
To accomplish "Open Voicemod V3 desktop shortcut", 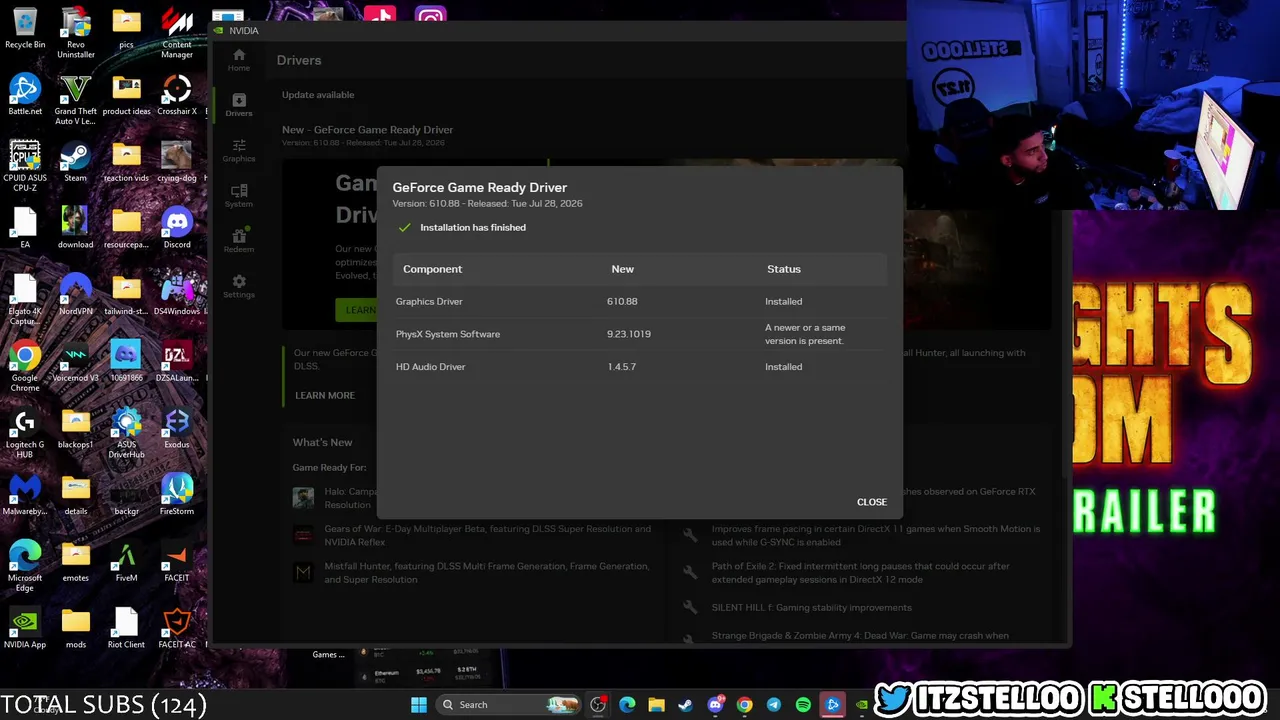I will tap(76, 361).
